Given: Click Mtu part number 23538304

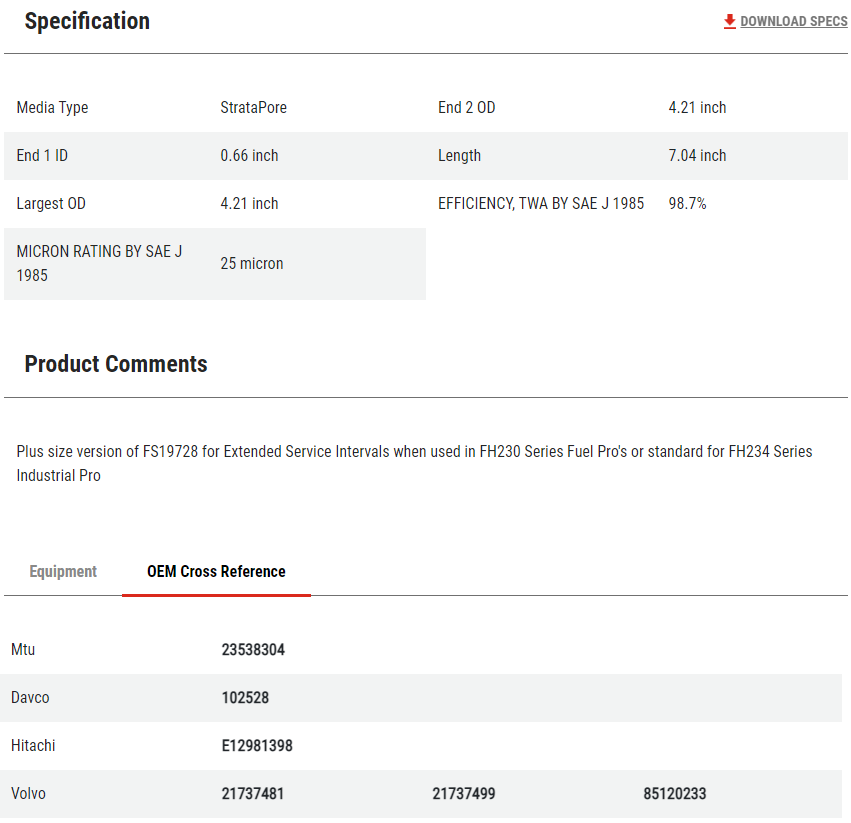Looking at the screenshot, I should click(253, 650).
